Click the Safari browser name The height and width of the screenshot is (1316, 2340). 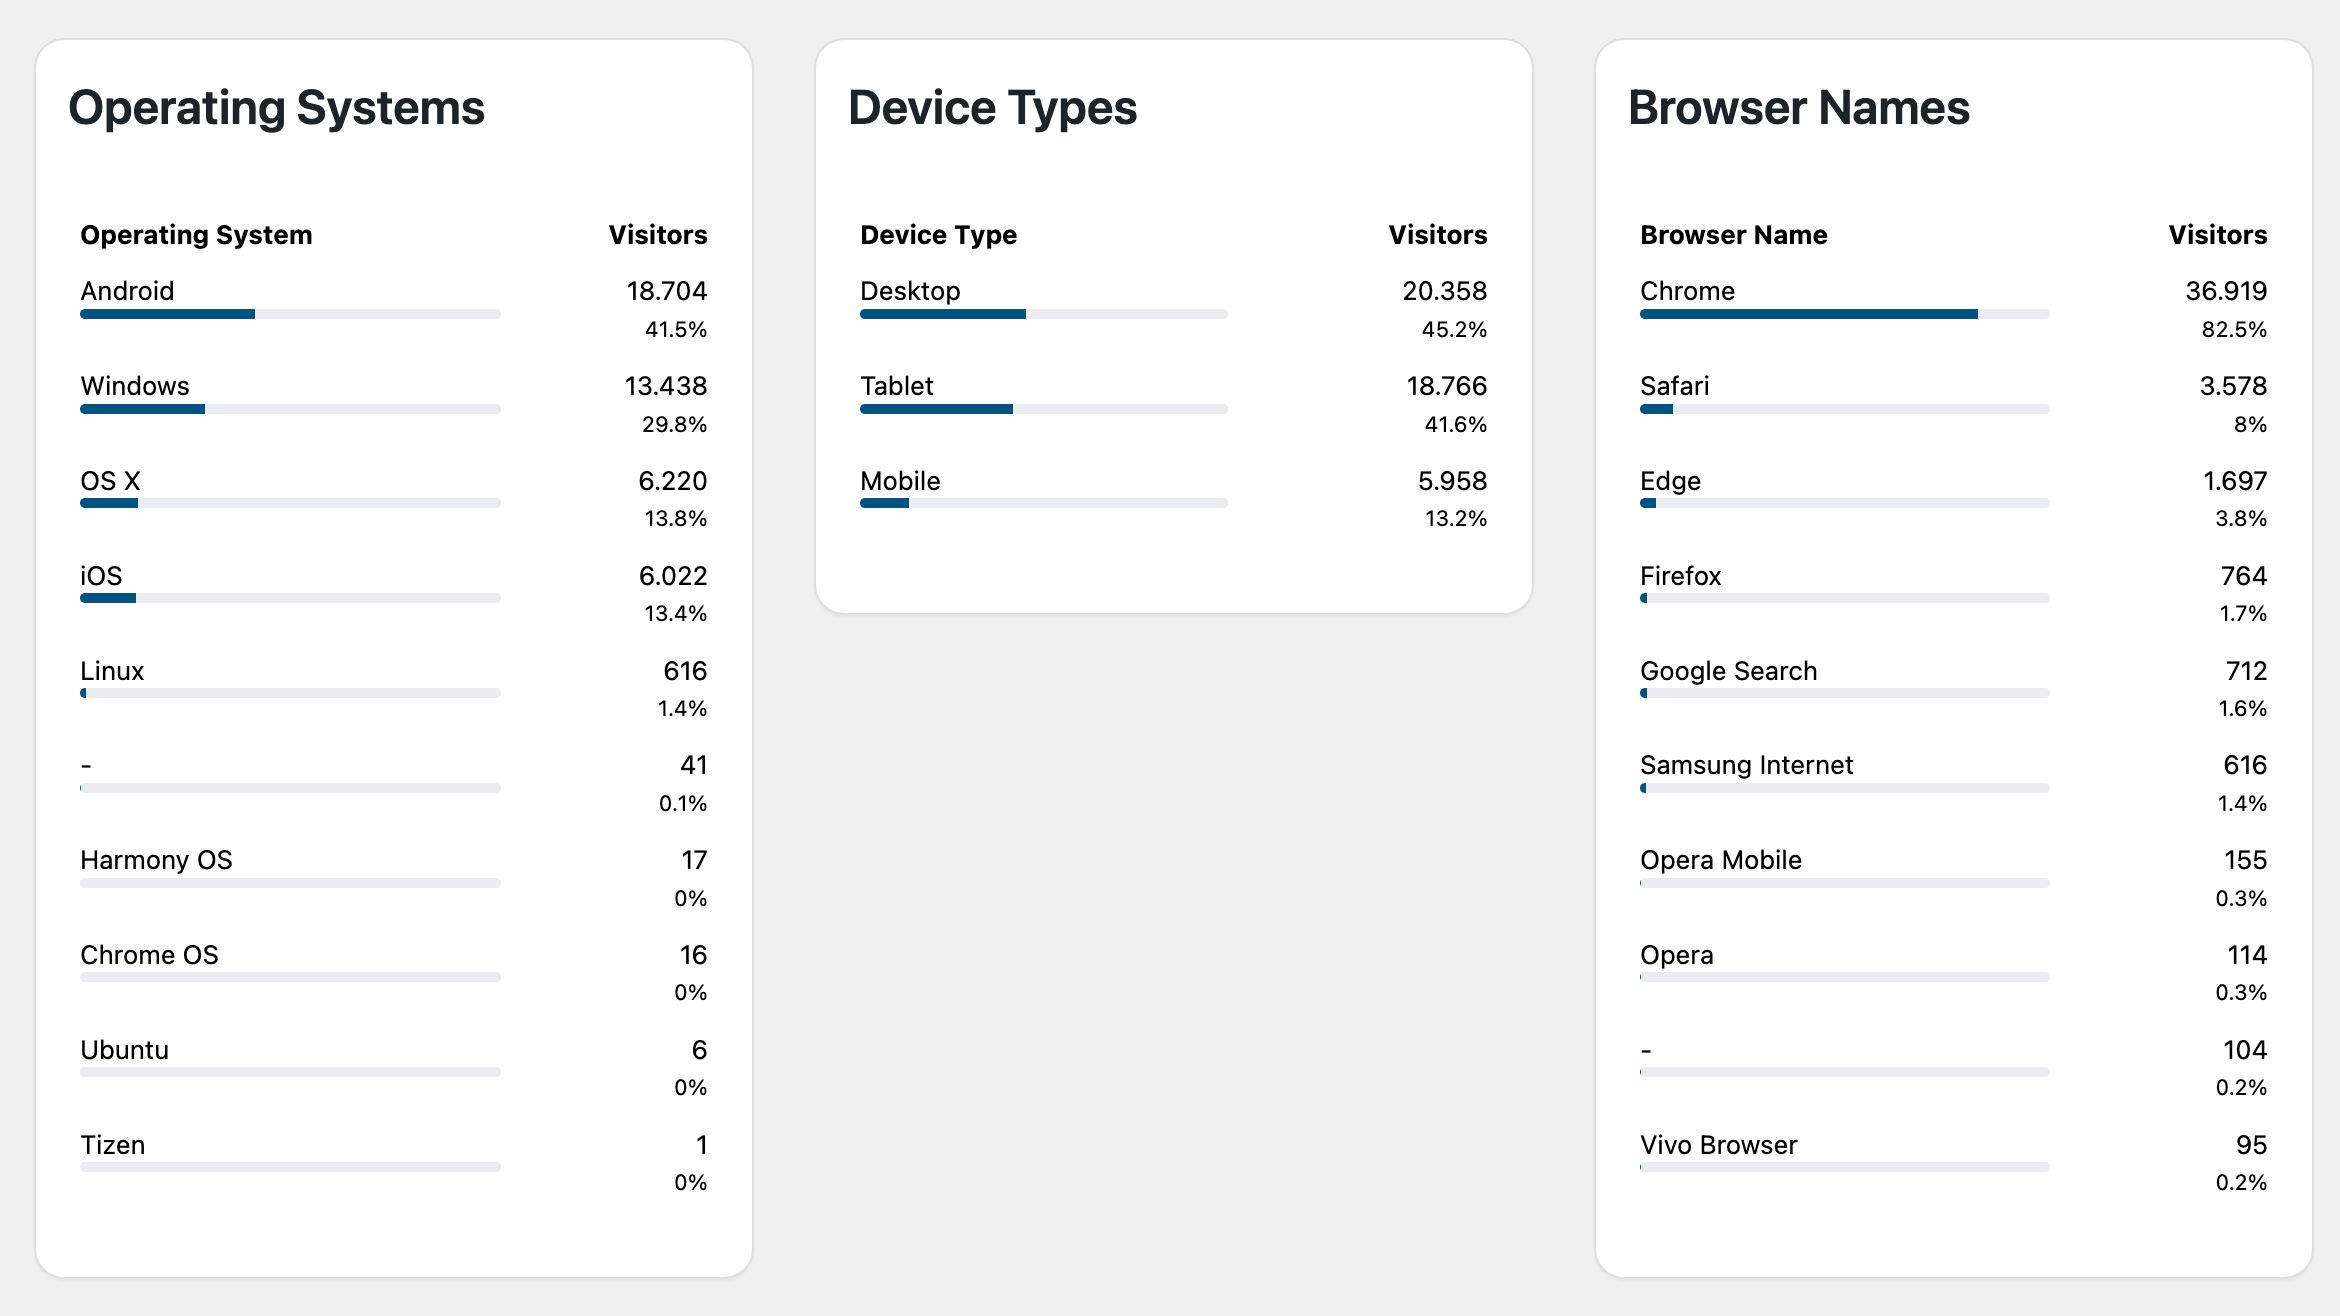(1674, 386)
